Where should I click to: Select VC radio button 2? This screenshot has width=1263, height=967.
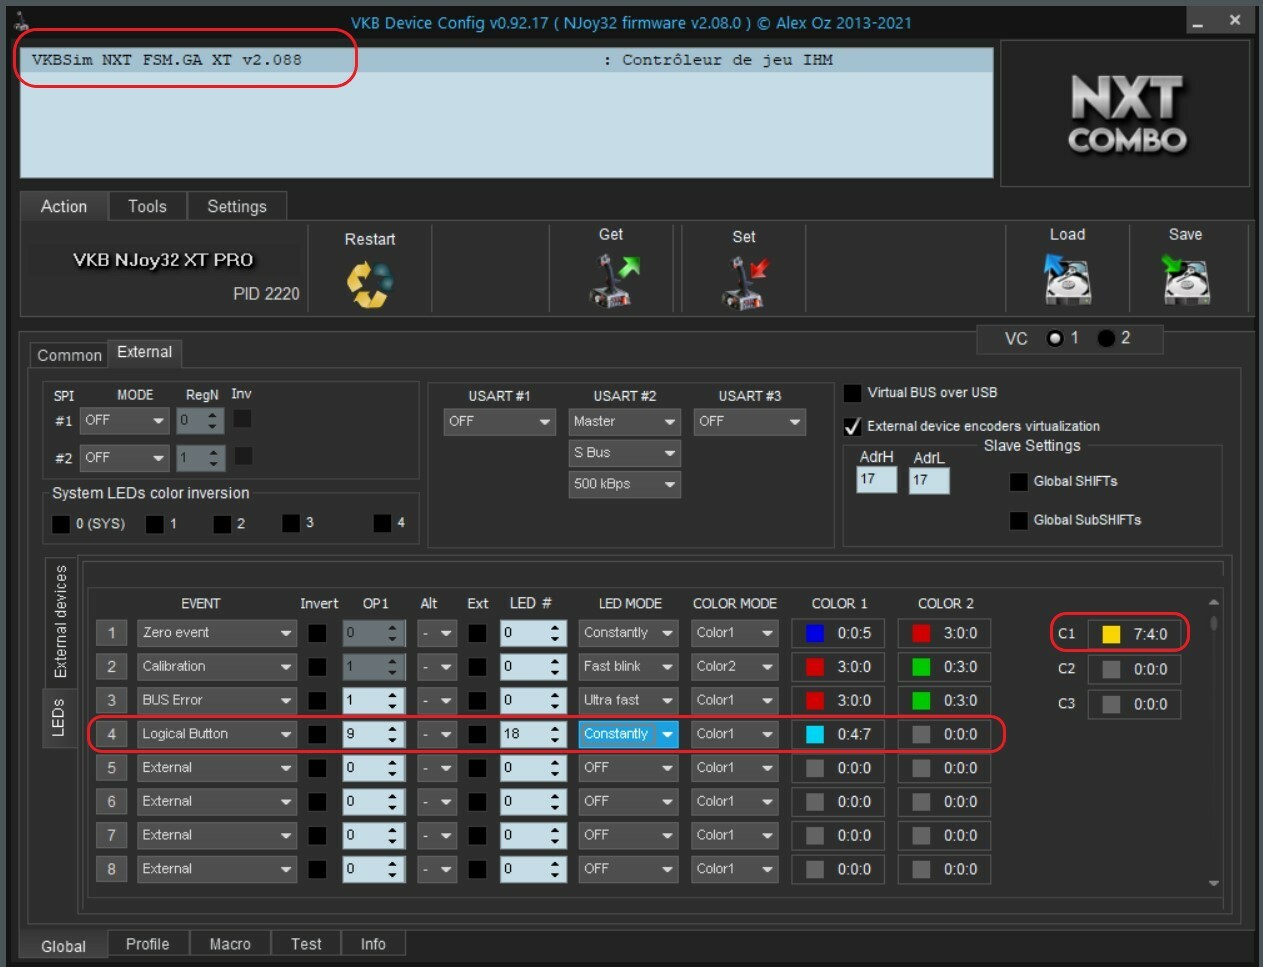(1106, 338)
